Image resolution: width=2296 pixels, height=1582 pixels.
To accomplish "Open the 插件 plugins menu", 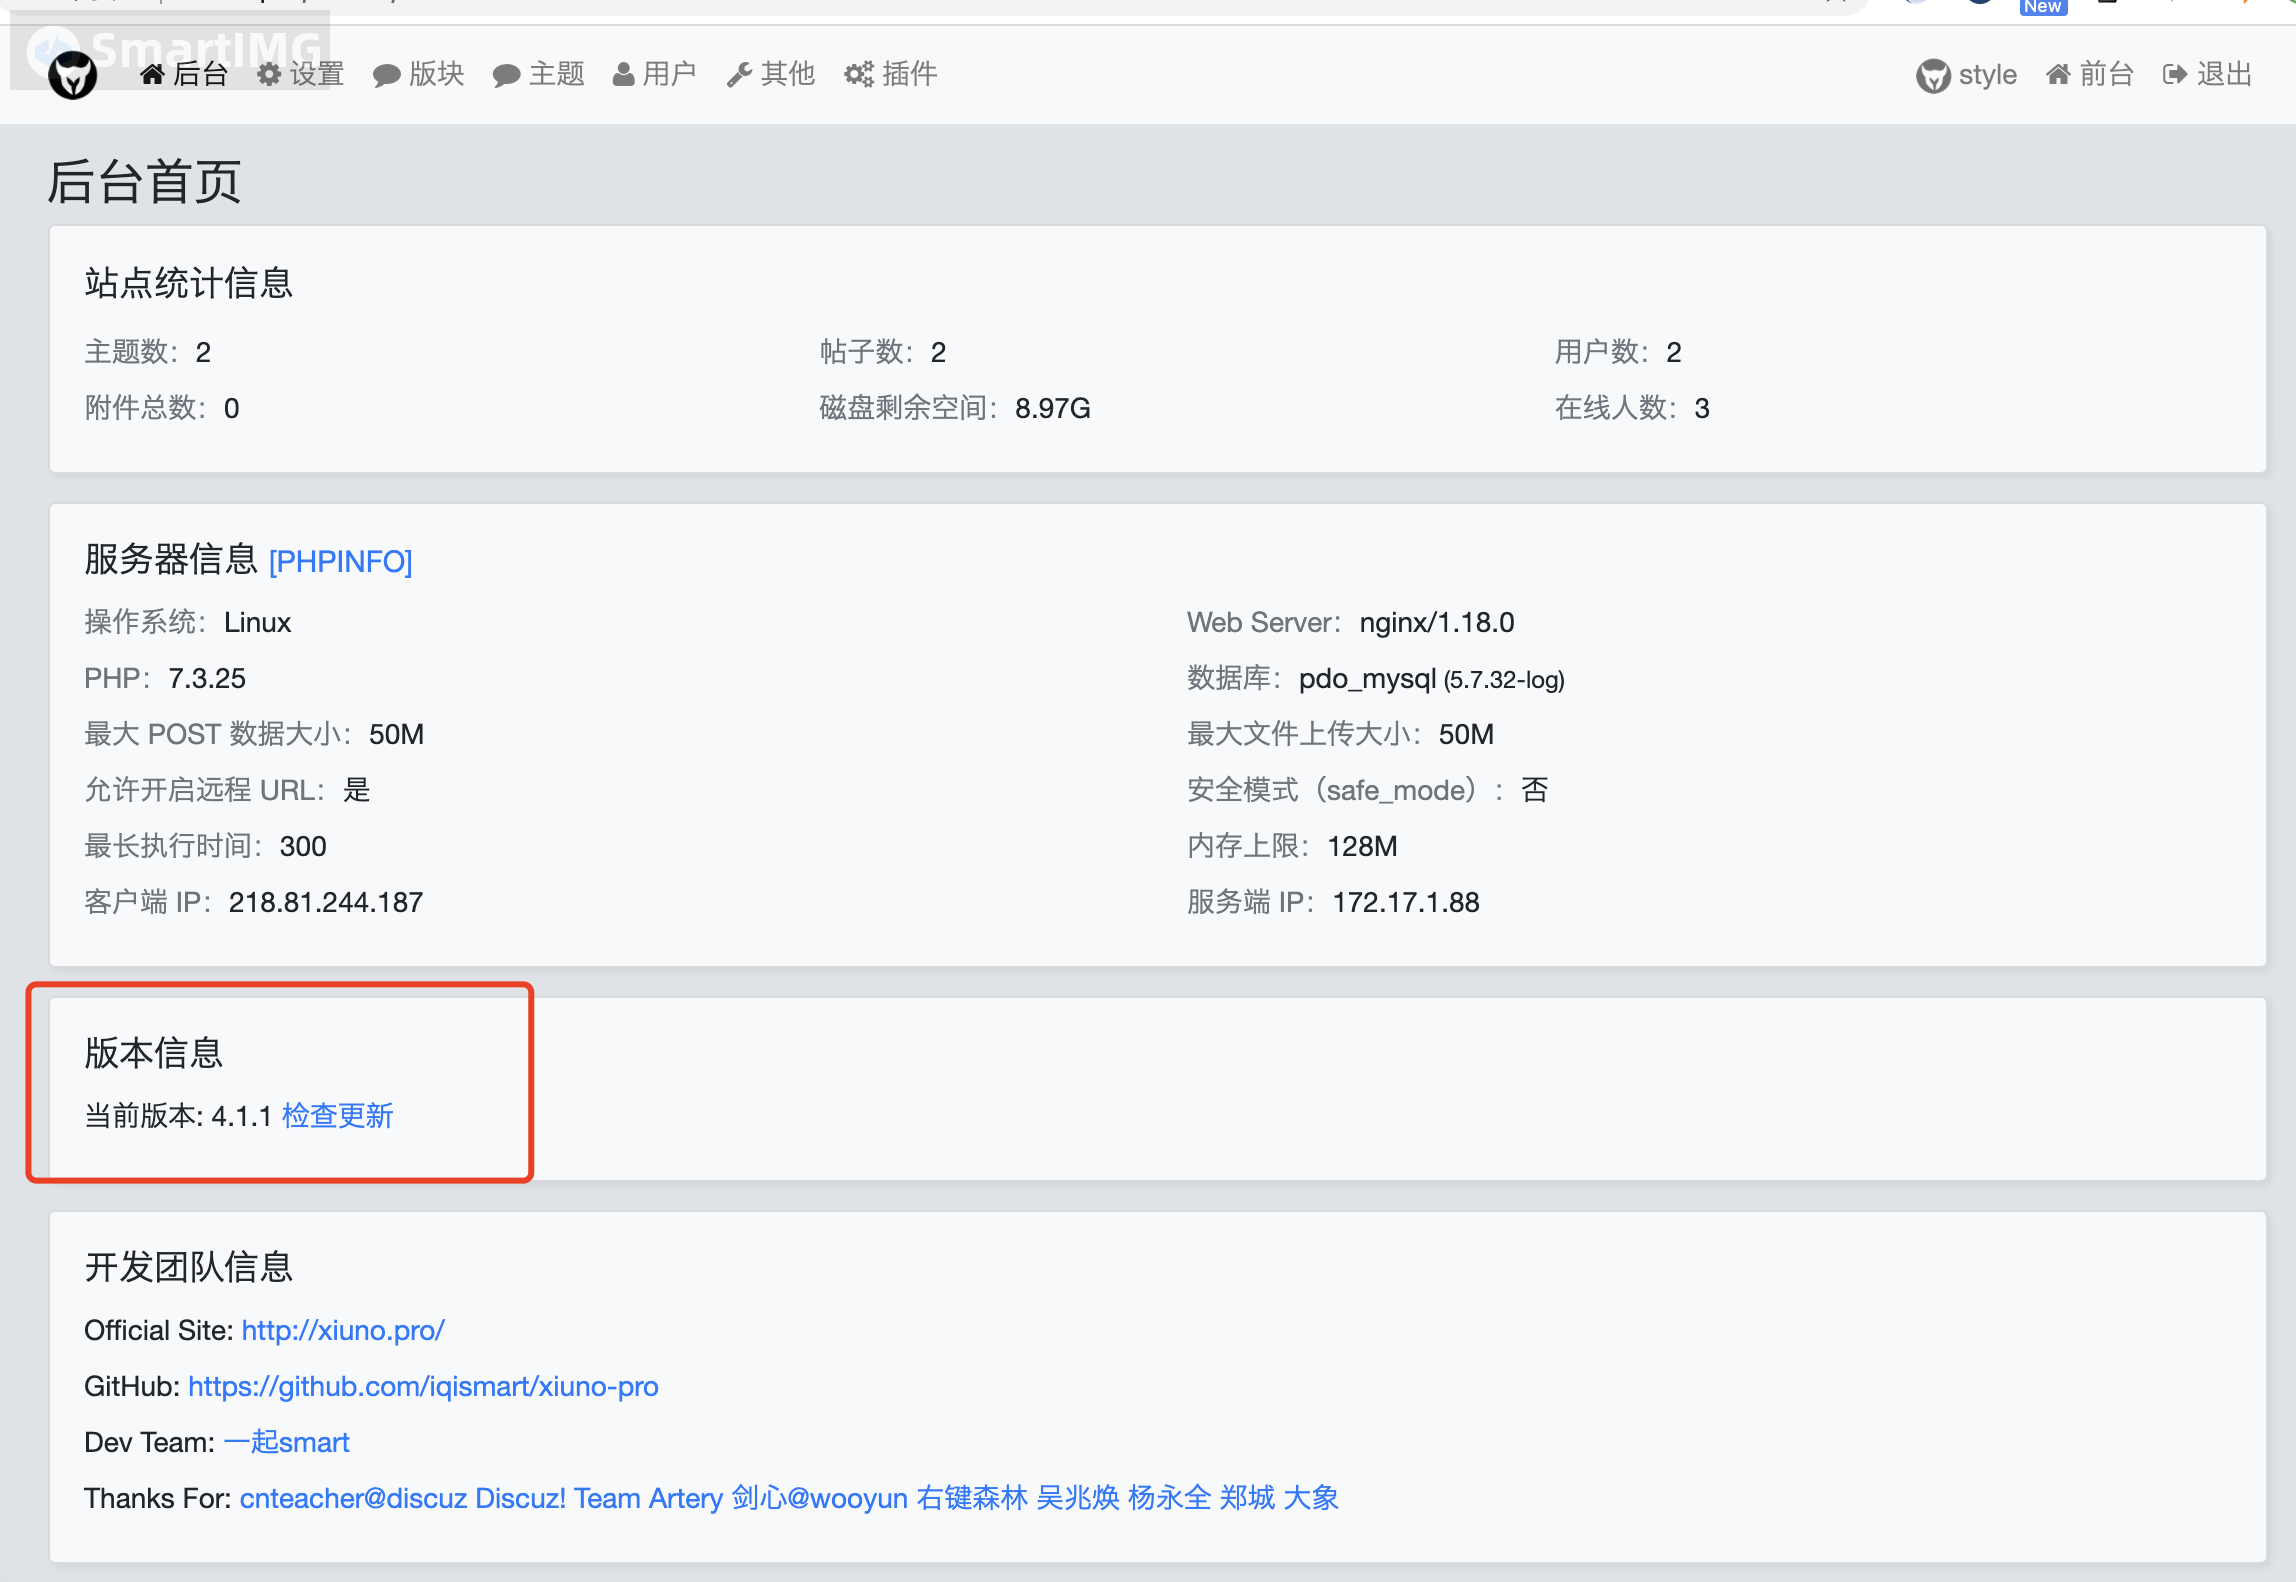I will click(891, 74).
